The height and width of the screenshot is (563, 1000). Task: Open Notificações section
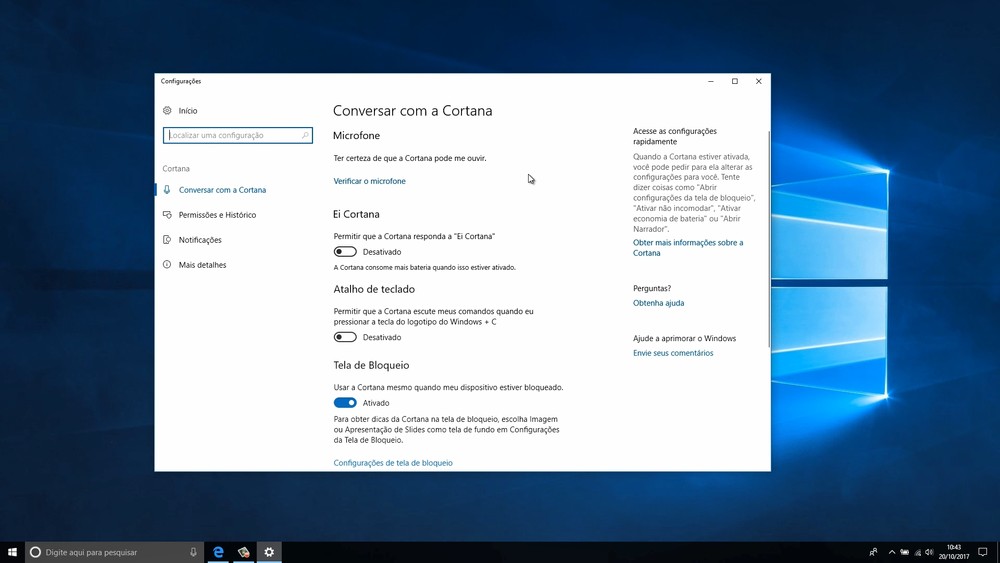click(x=200, y=240)
